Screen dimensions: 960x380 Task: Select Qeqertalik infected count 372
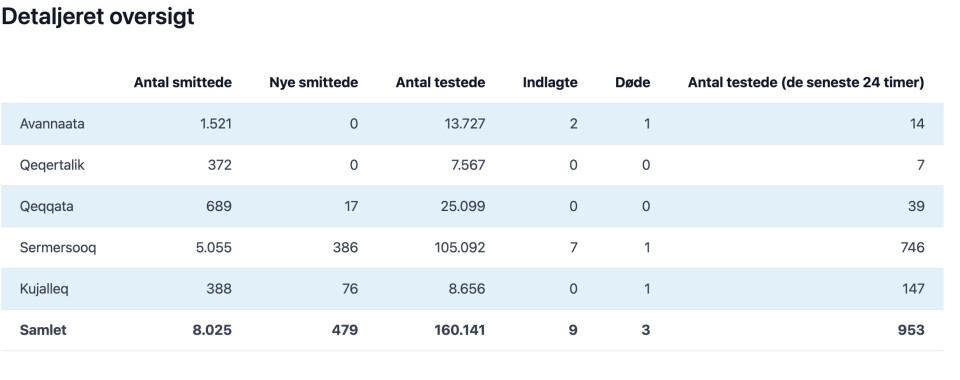tap(219, 165)
